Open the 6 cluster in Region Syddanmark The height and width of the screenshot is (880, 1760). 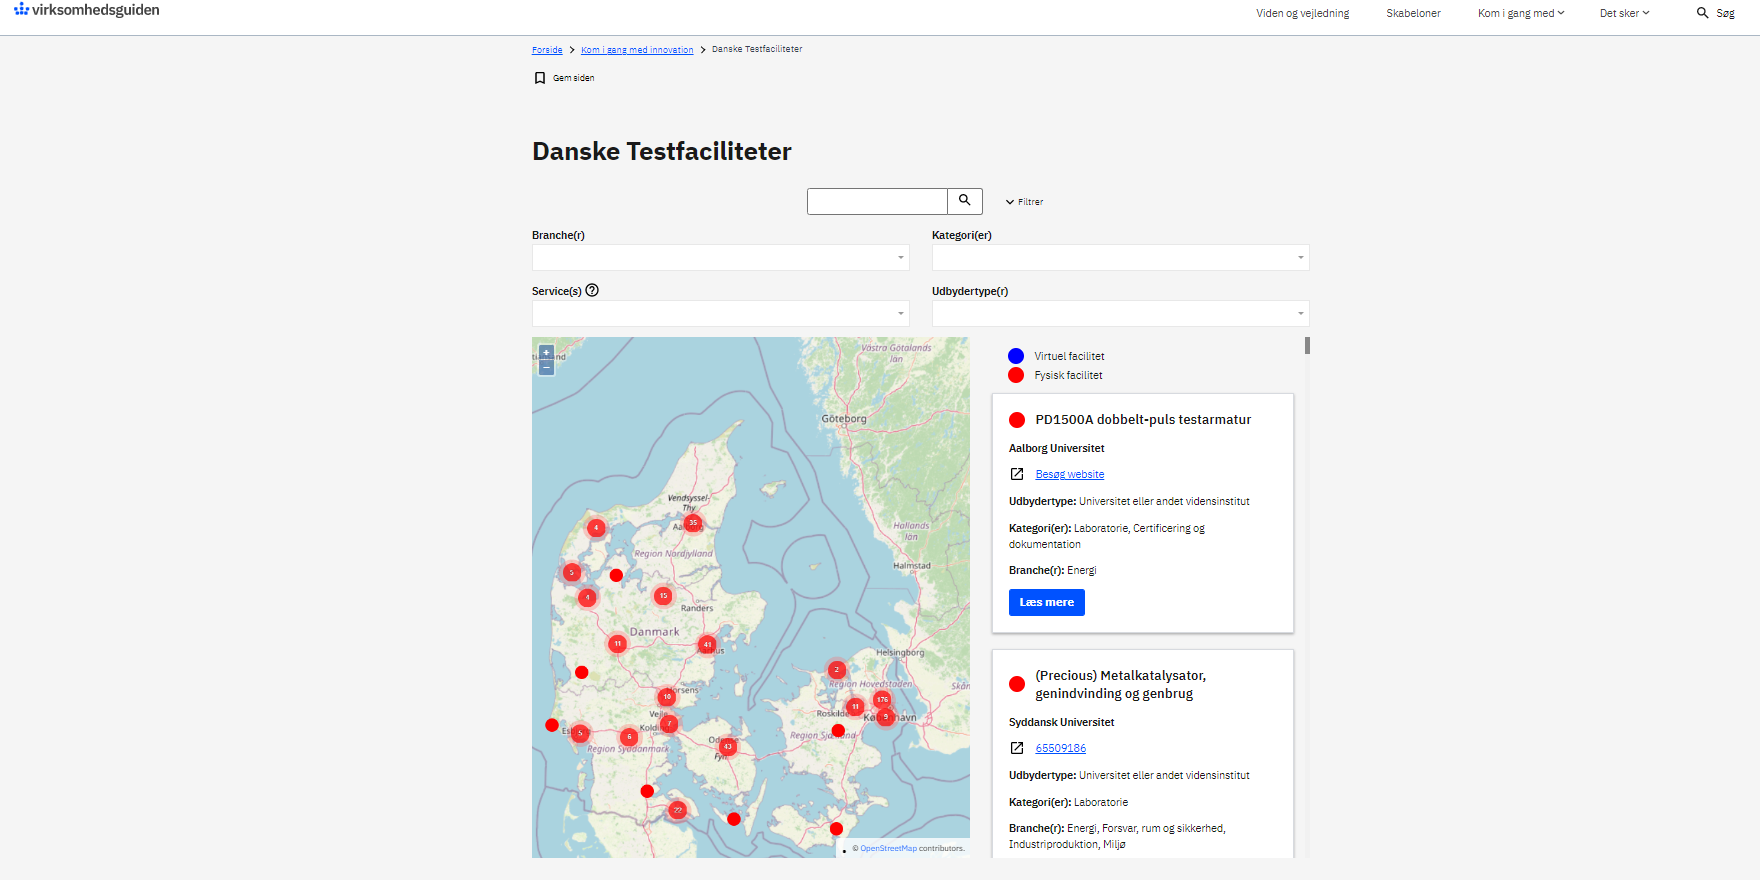pos(629,737)
